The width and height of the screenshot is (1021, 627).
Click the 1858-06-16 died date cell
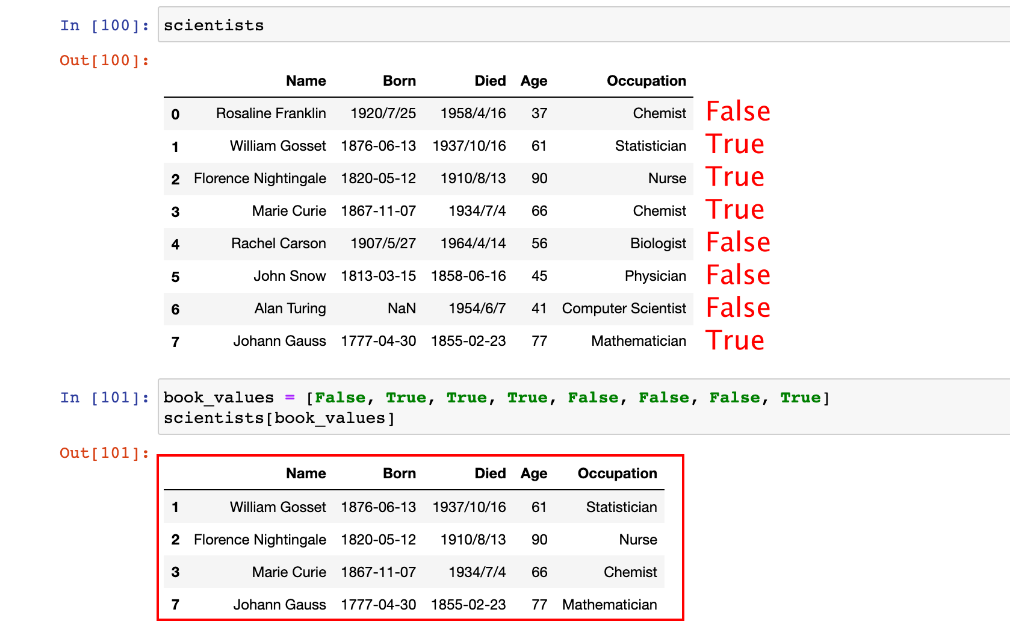468,276
